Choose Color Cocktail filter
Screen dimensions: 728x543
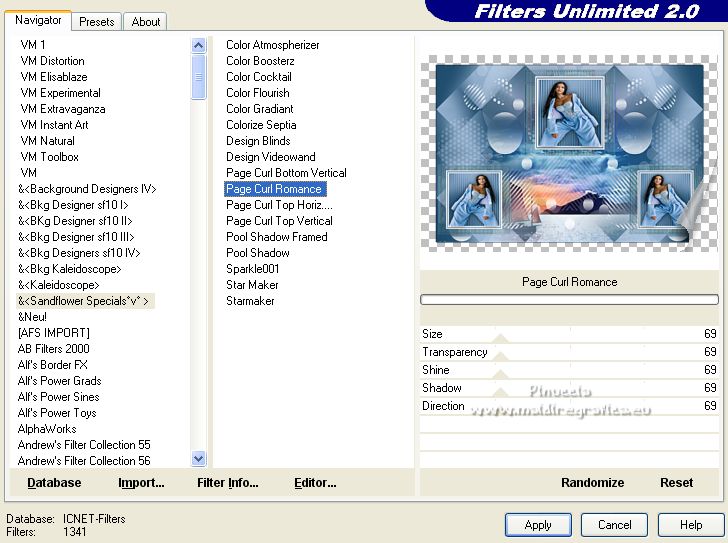[259, 77]
